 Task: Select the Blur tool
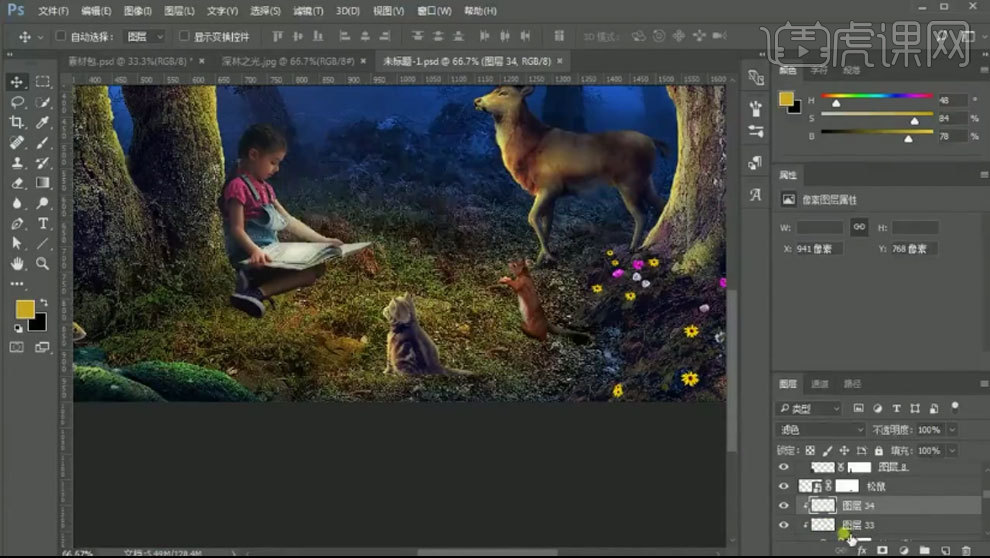click(x=17, y=203)
